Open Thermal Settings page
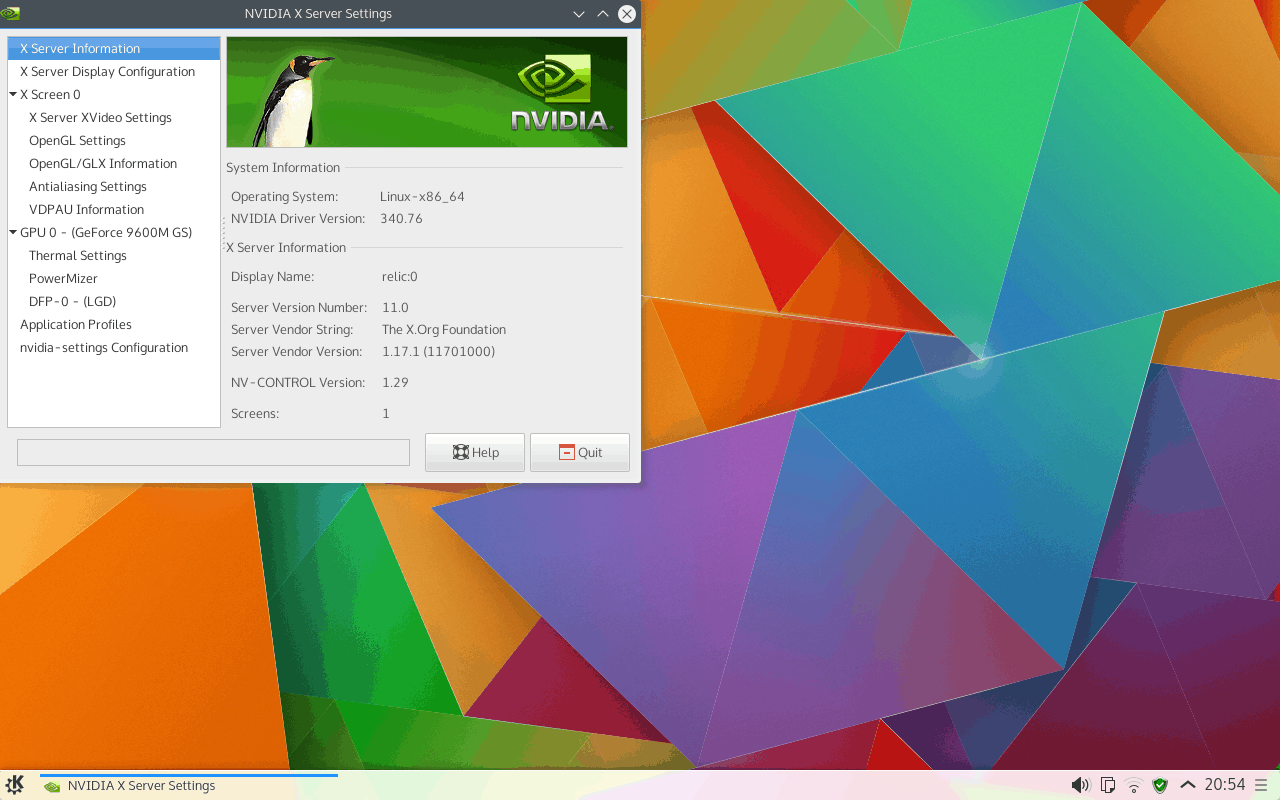 pyautogui.click(x=77, y=256)
